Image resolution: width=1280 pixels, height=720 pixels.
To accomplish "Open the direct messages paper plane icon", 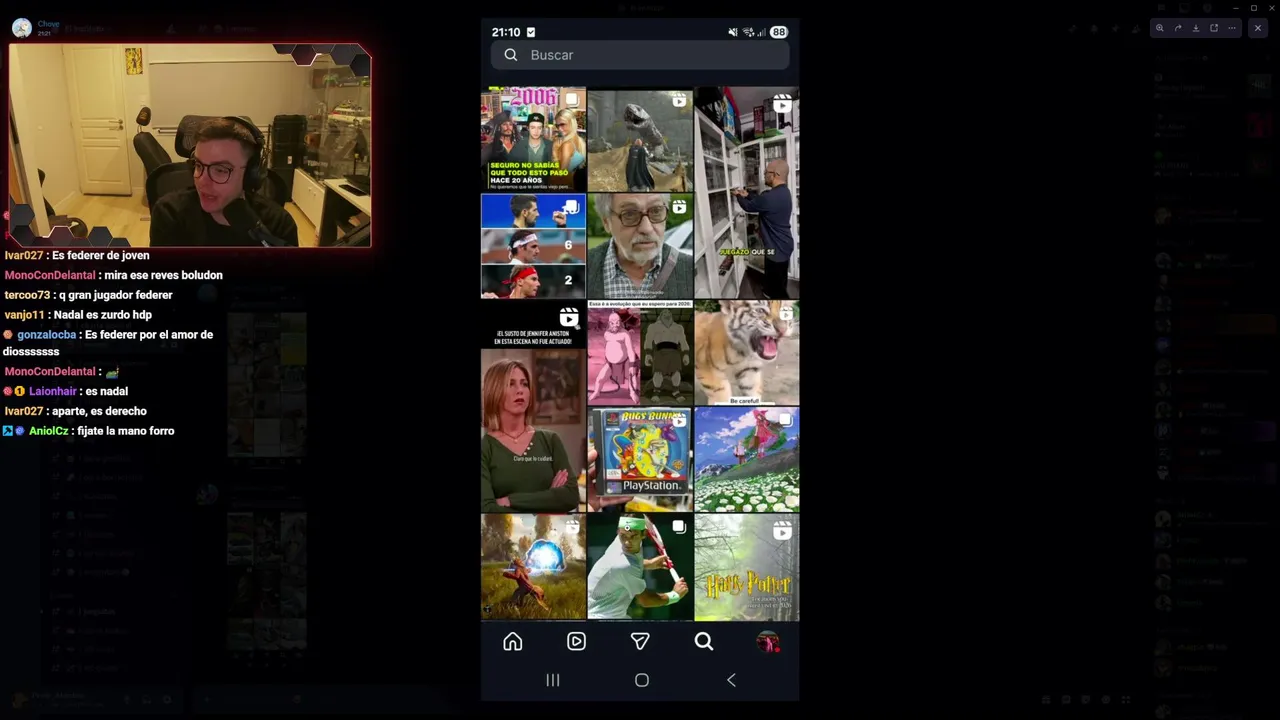I will click(640, 642).
